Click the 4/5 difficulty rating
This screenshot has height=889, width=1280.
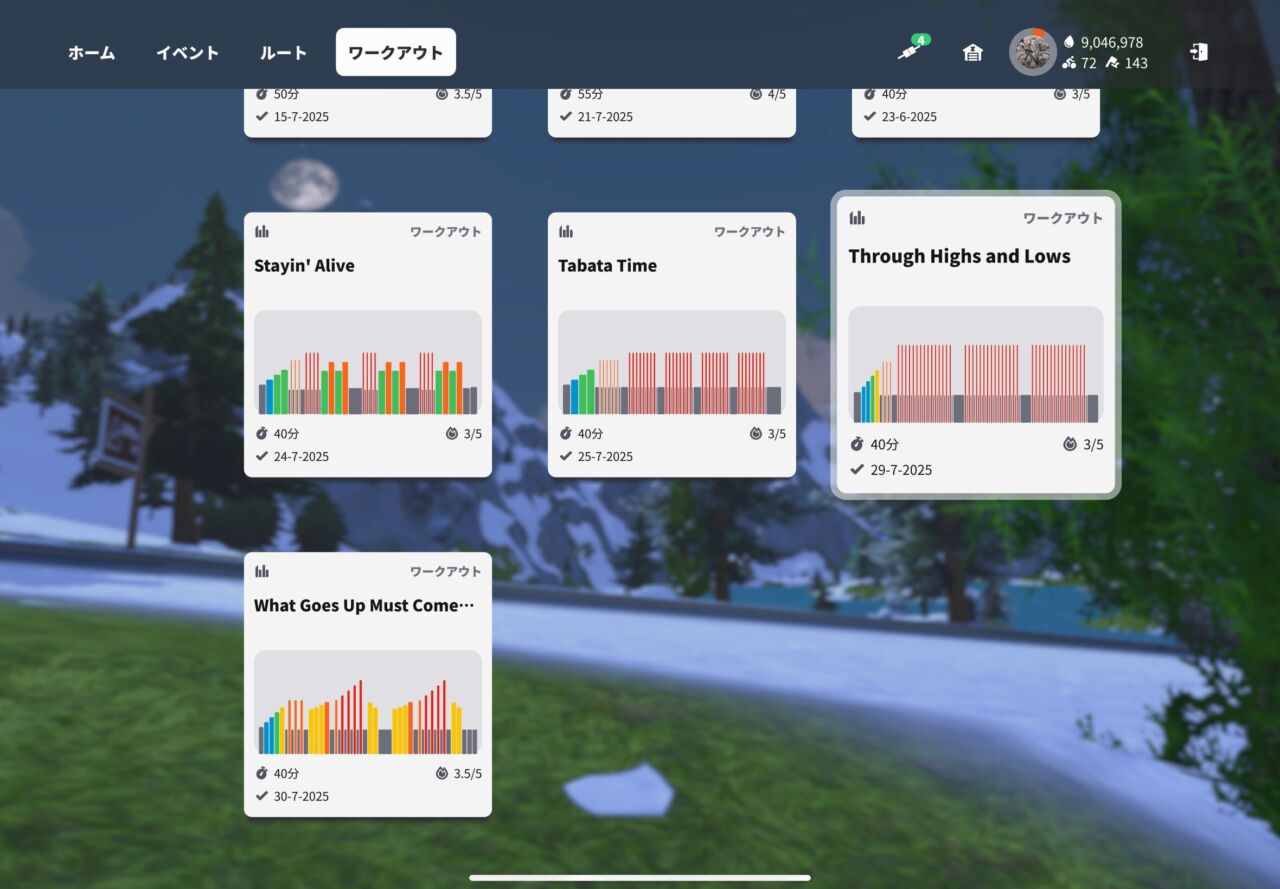tap(776, 94)
